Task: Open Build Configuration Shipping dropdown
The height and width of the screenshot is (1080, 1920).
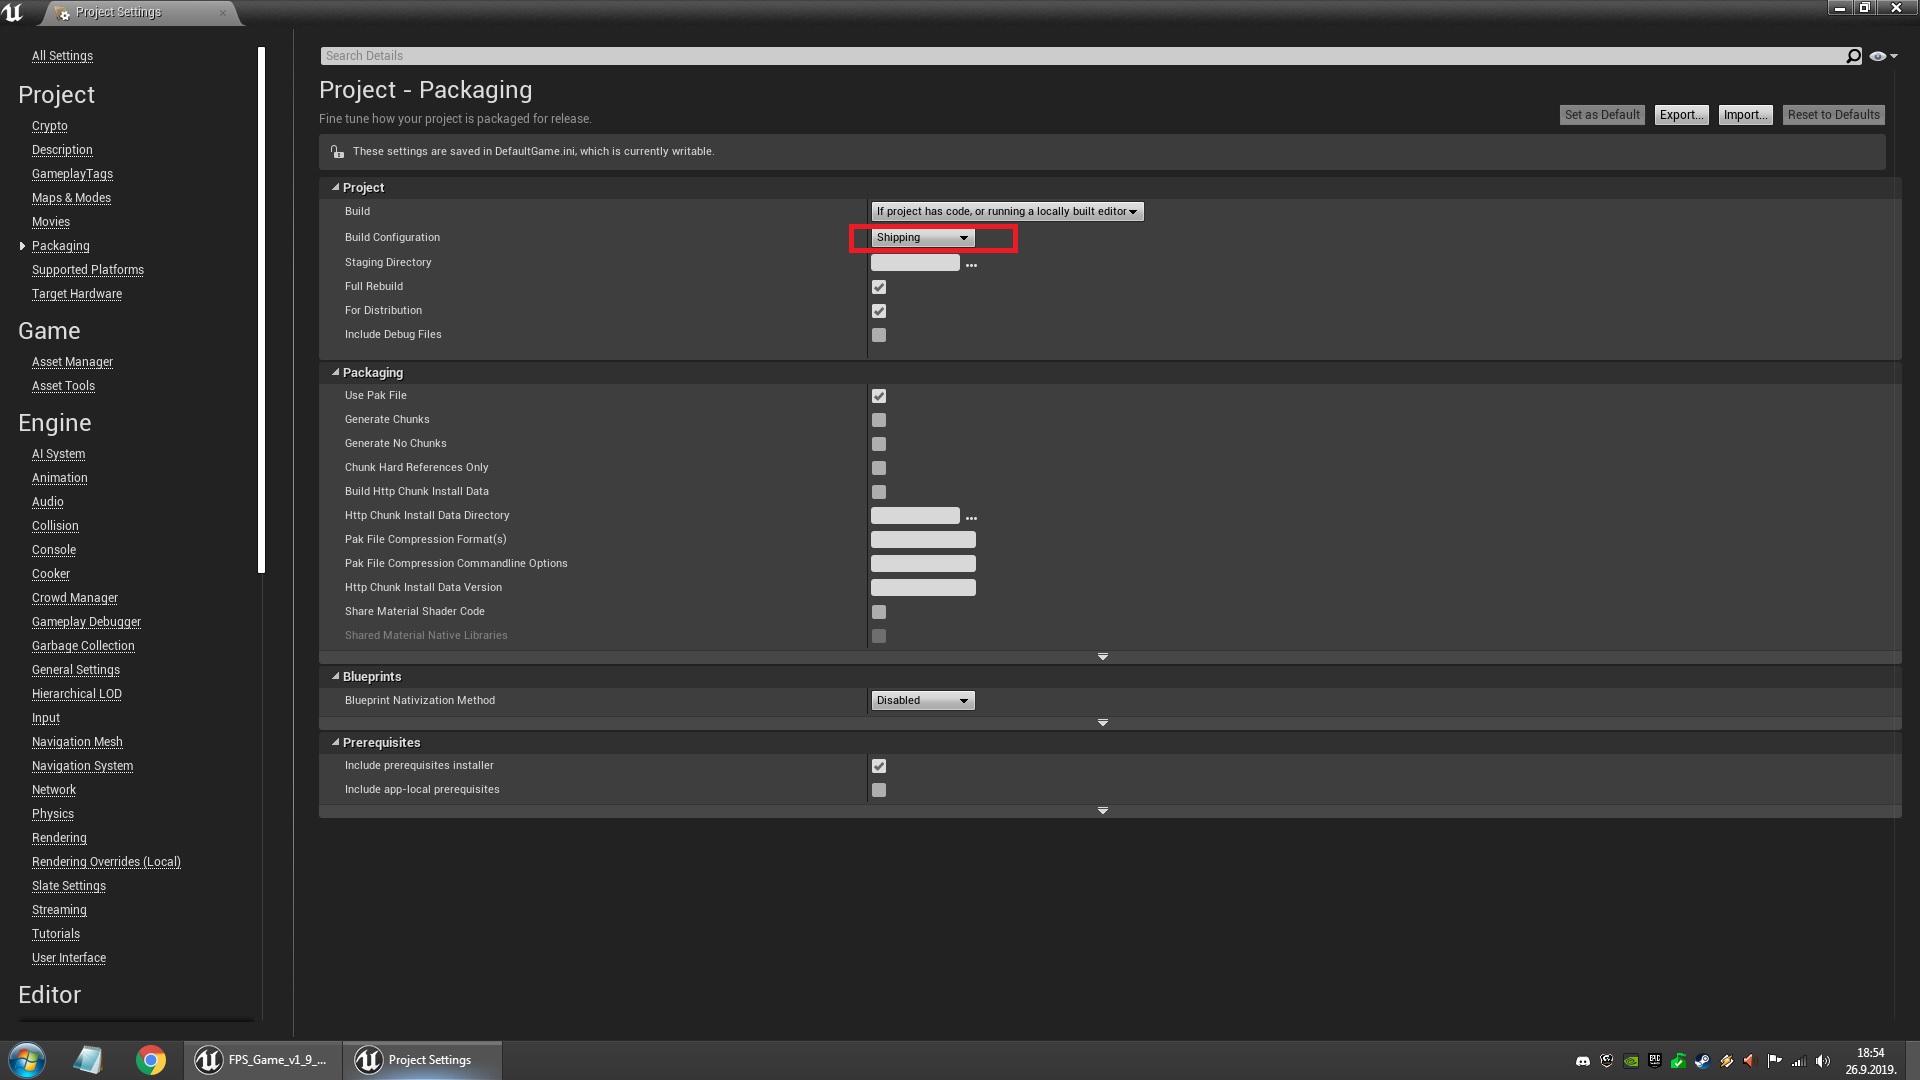Action: pyautogui.click(x=922, y=238)
